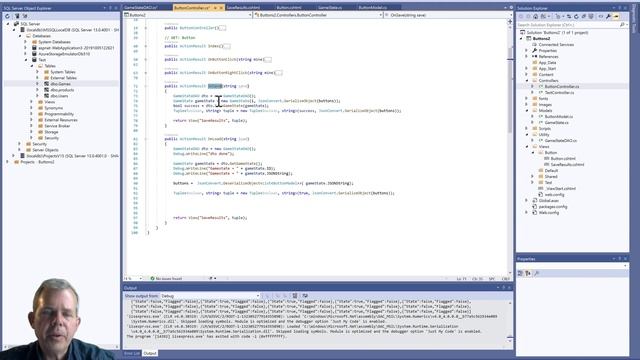The image size is (640, 360).
Task: Click the Clear All icon in Output toolbar
Action: click(x=295, y=296)
